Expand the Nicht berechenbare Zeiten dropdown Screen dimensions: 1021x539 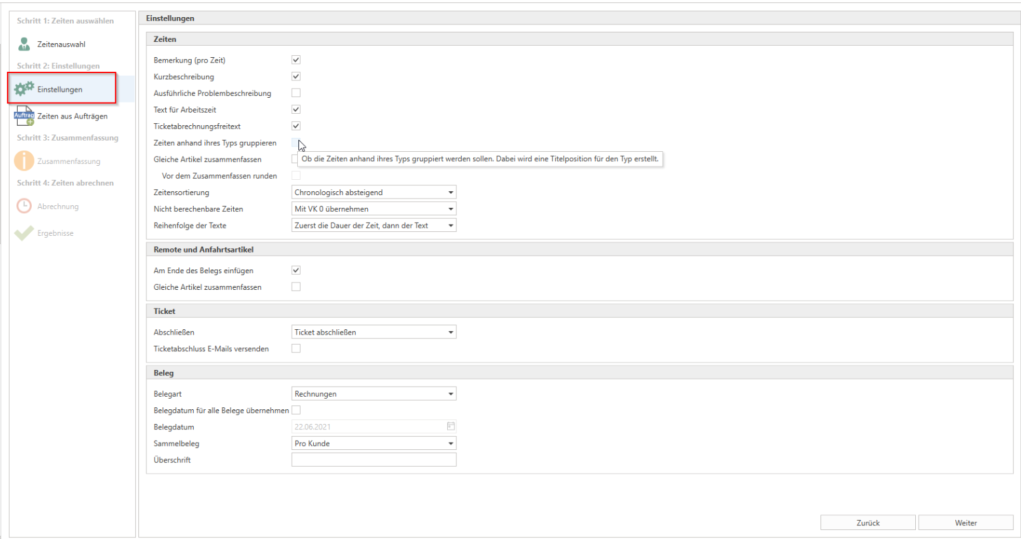[373, 208]
